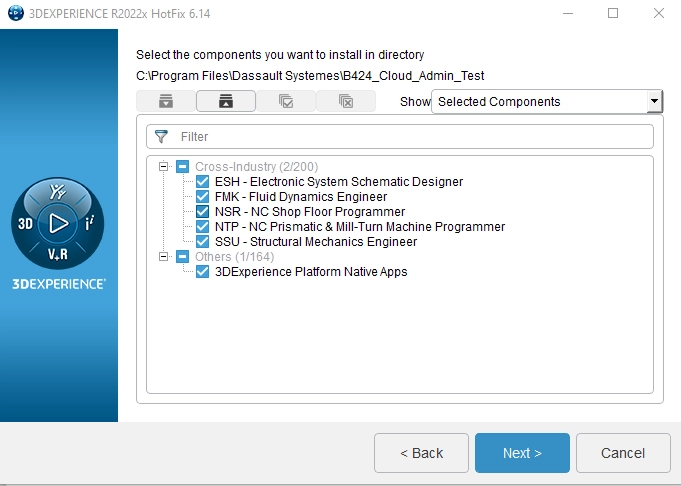Select the NTP - NC Prismatic & Mill-Turn text
The width and height of the screenshot is (681, 486).
(x=360, y=227)
